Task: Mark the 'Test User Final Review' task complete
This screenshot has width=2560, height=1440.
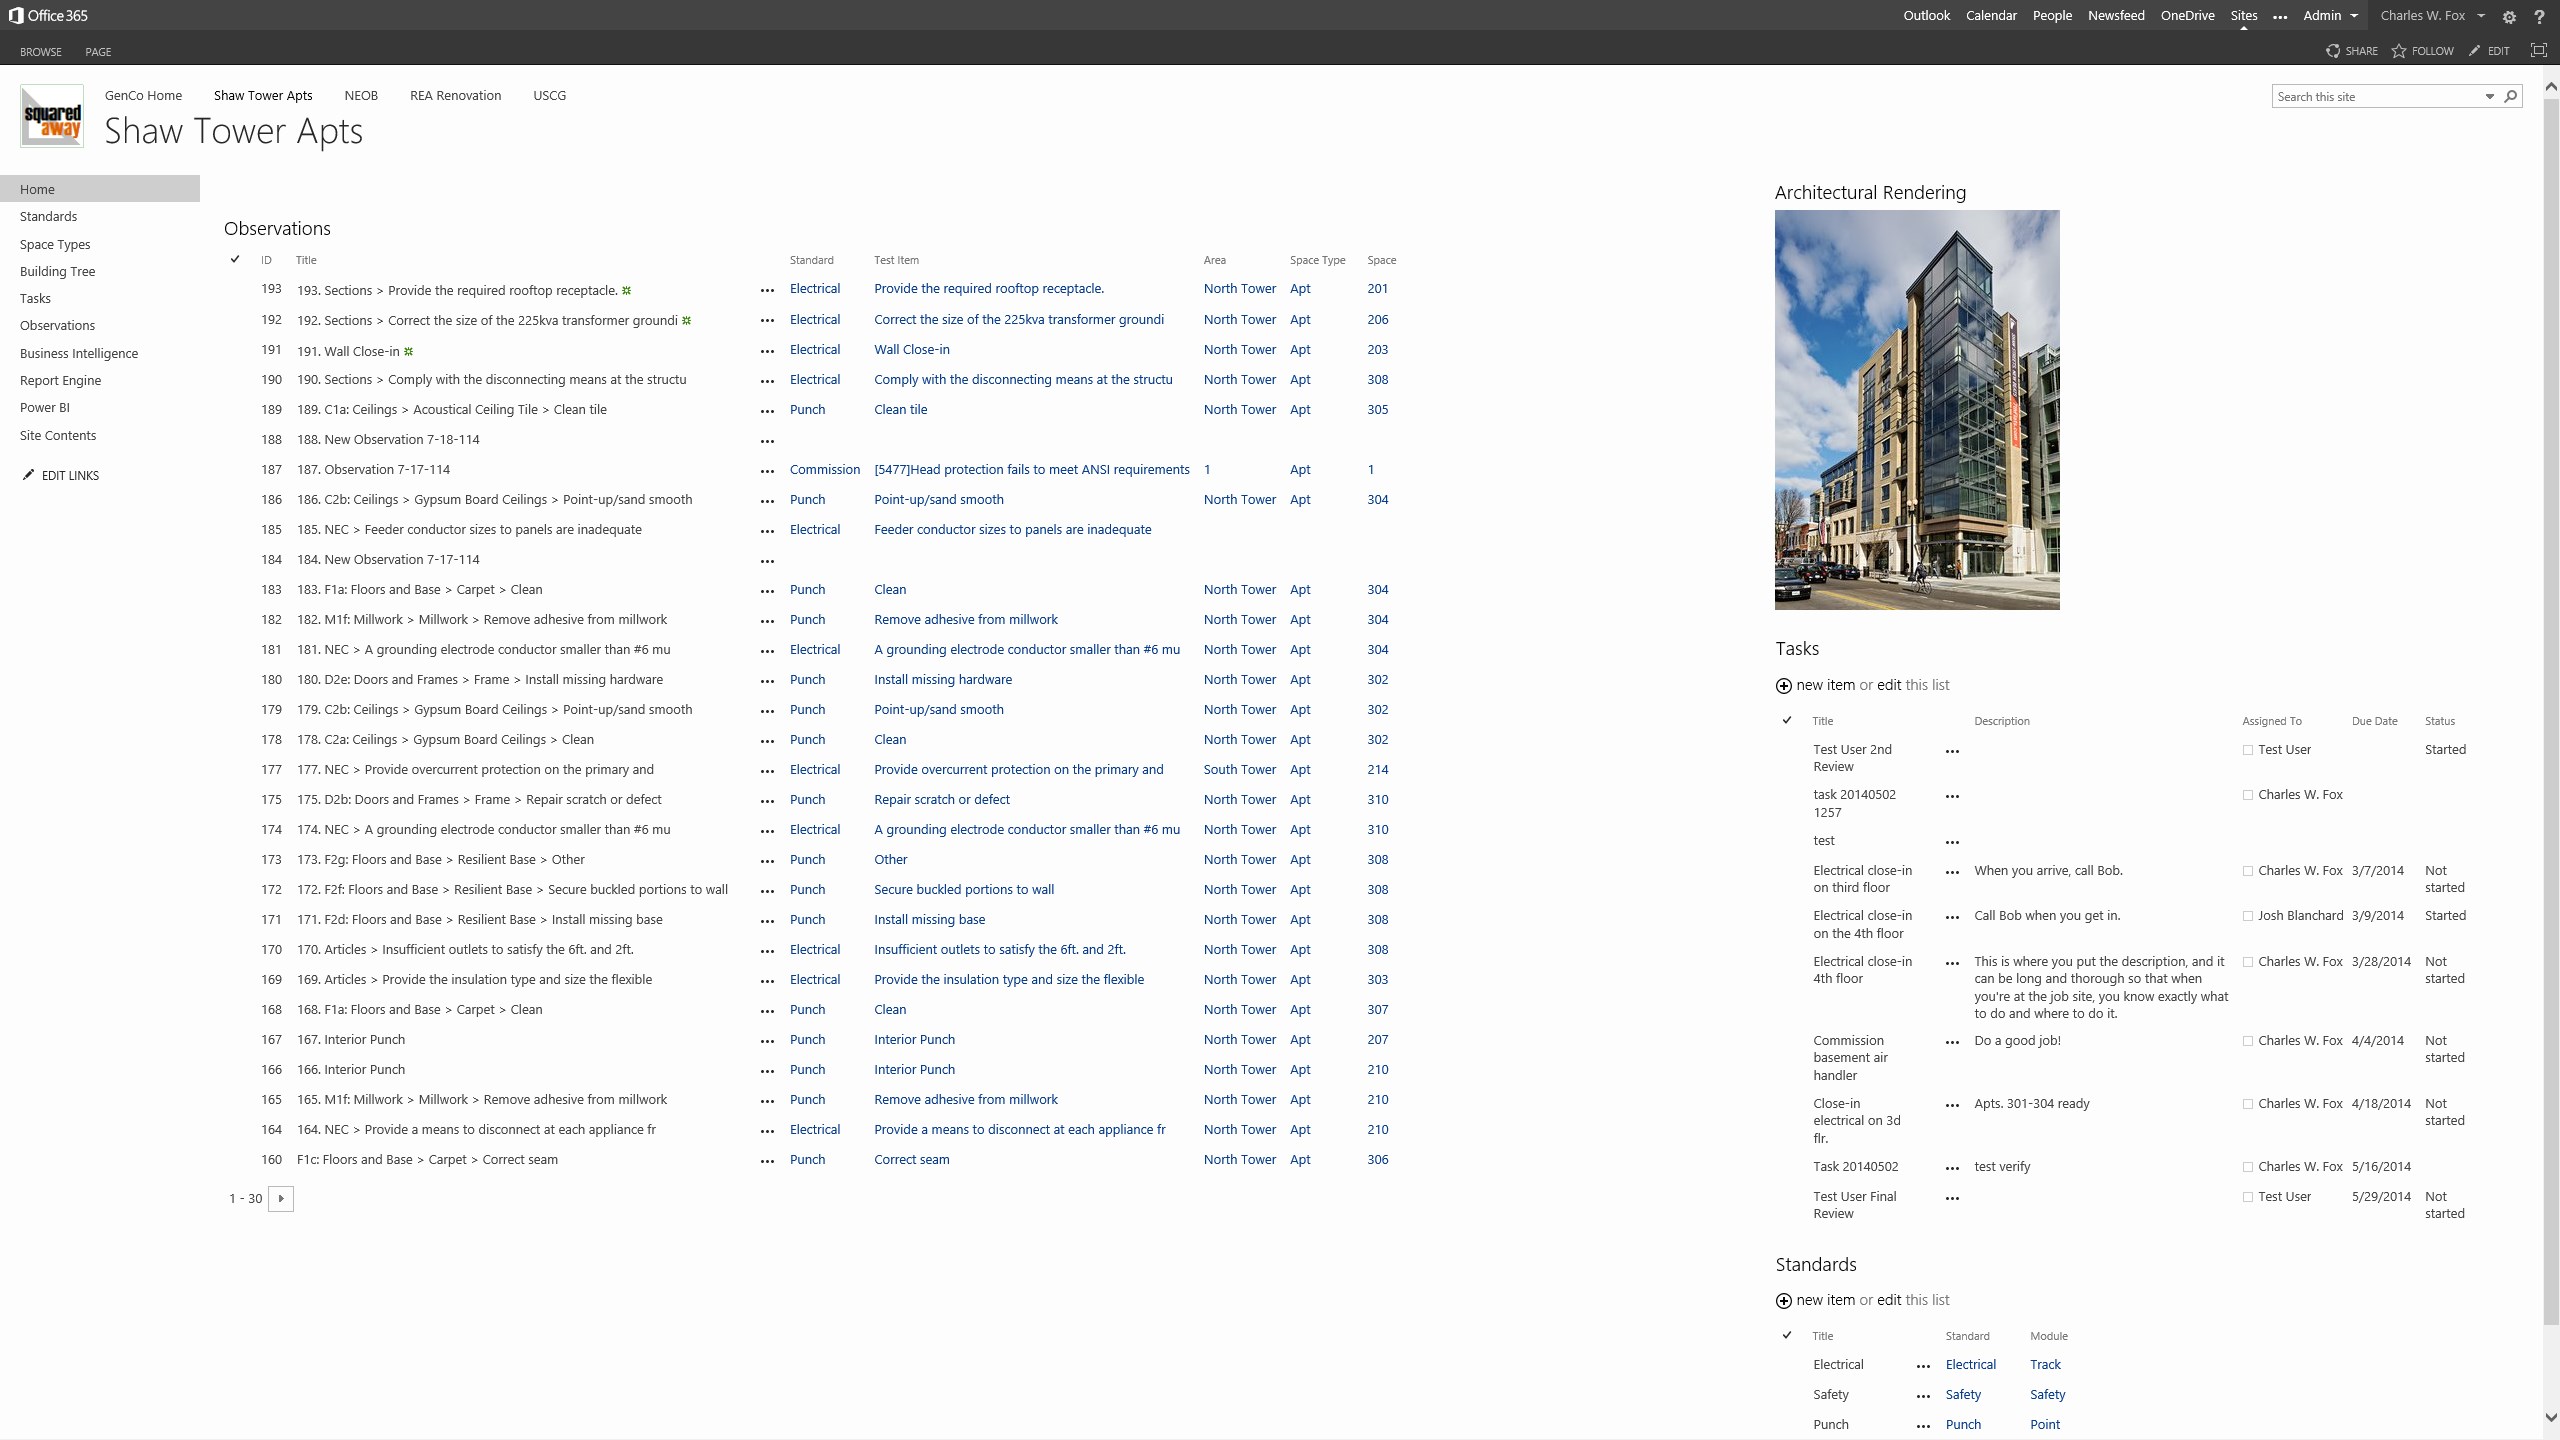Action: (2248, 1198)
